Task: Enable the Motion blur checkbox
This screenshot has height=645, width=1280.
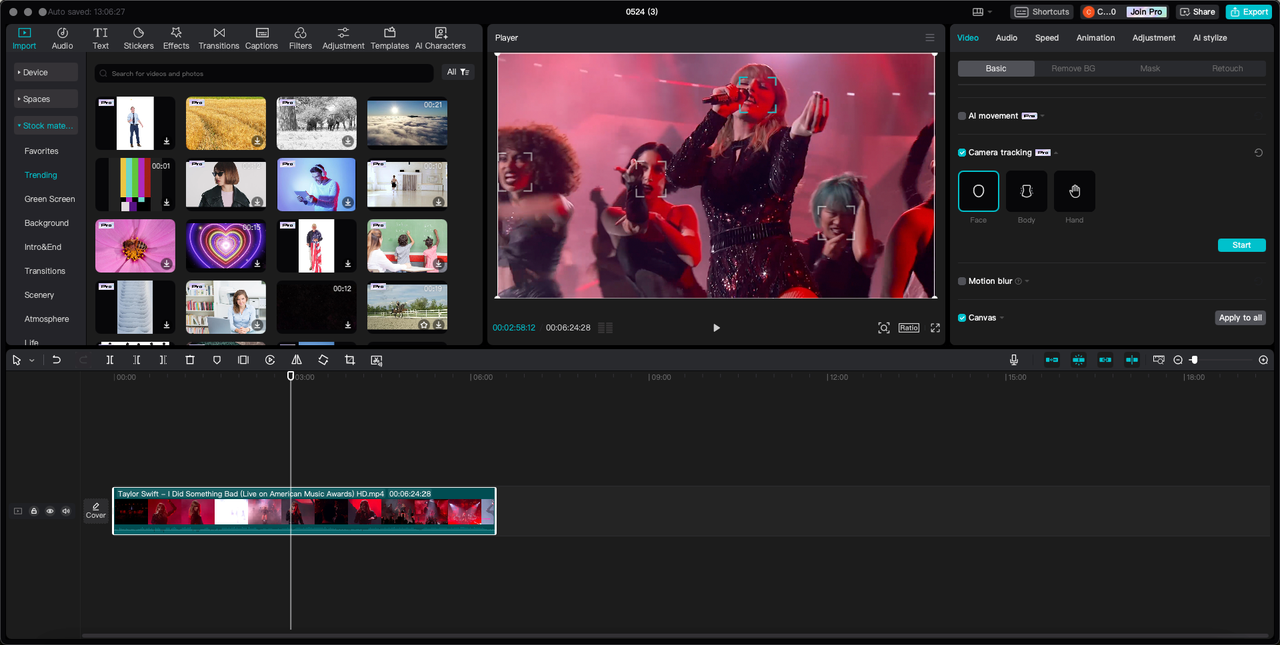Action: pos(962,282)
